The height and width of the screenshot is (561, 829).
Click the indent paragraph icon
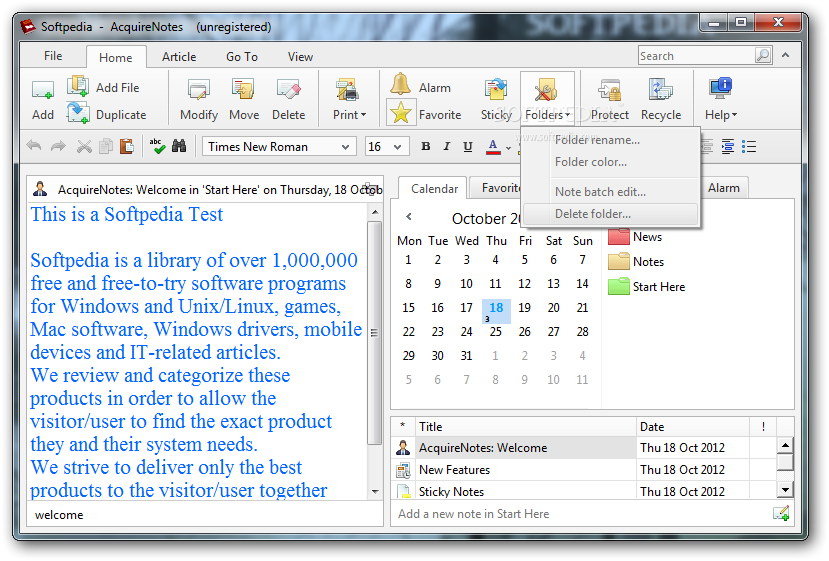pyautogui.click(x=728, y=146)
